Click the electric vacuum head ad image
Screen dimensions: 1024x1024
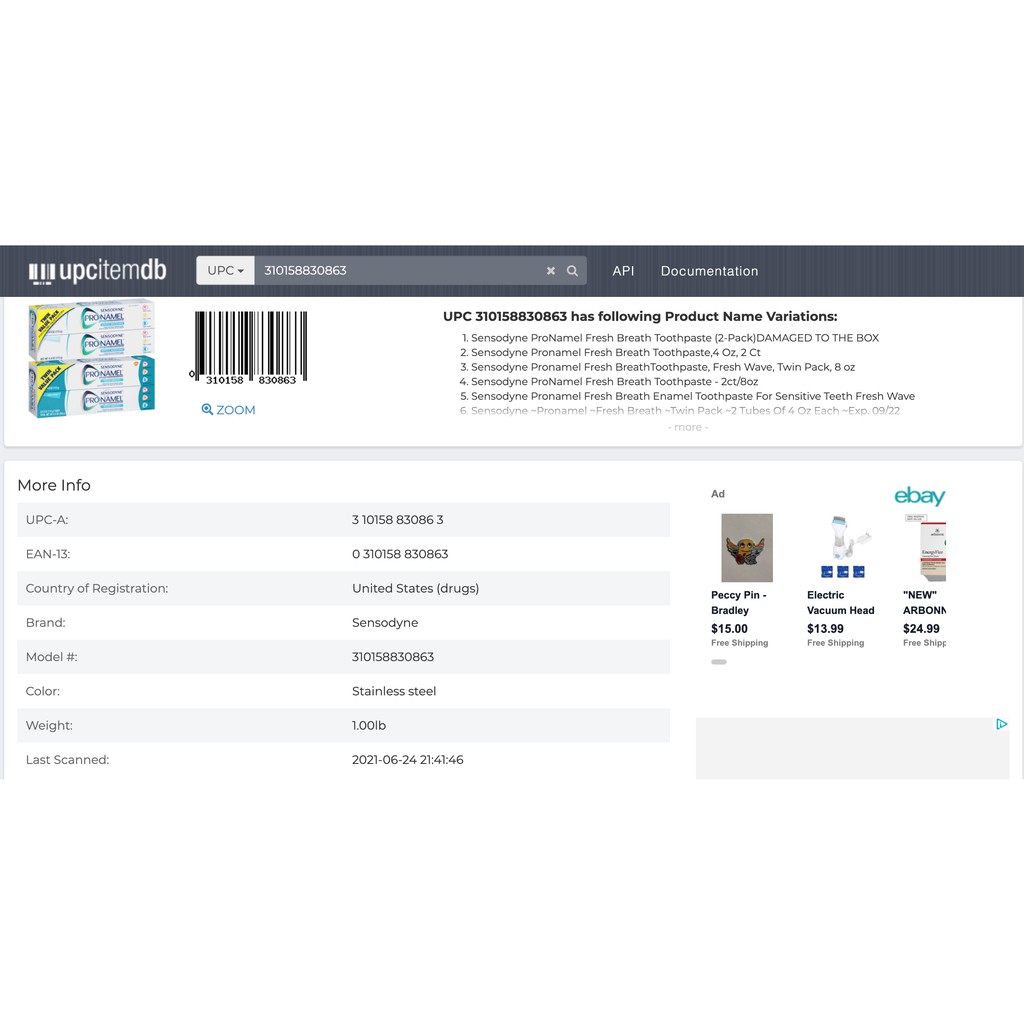pos(843,548)
